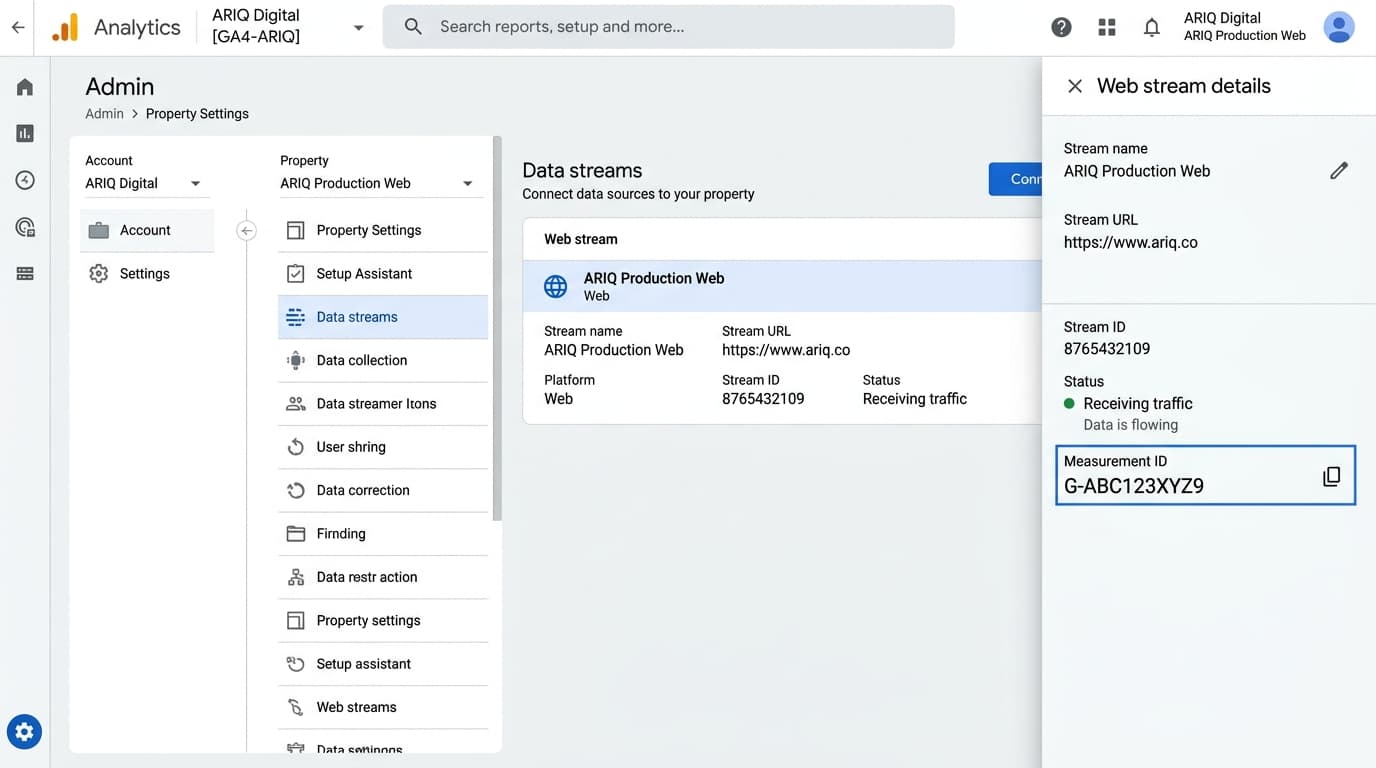Open the Advertising icon in left sidebar

pos(25,227)
